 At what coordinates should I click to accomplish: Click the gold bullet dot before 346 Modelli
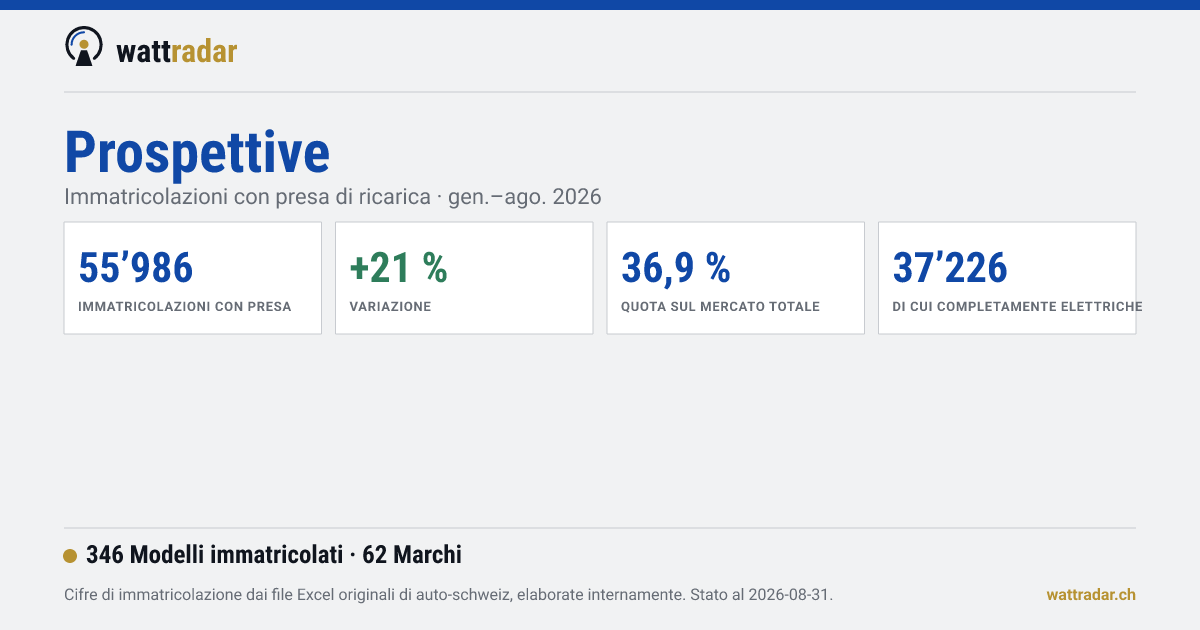coord(70,556)
